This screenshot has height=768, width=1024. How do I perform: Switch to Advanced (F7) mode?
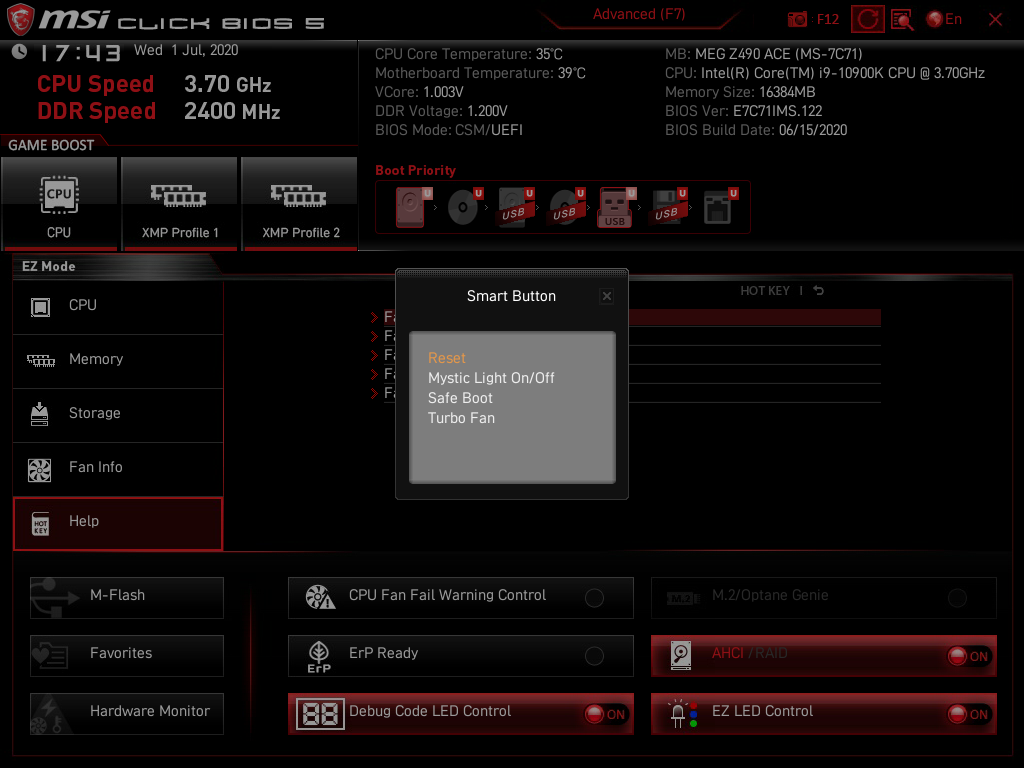(639, 14)
